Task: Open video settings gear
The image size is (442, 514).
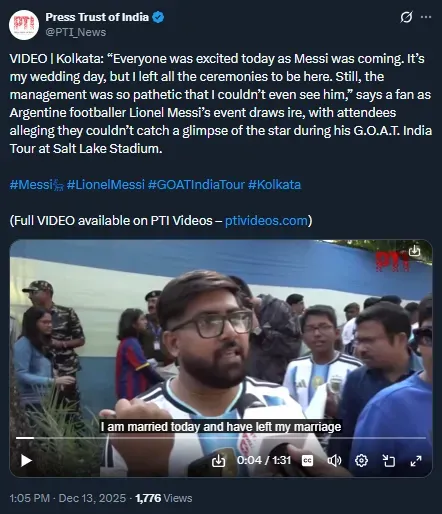Action: point(361,461)
